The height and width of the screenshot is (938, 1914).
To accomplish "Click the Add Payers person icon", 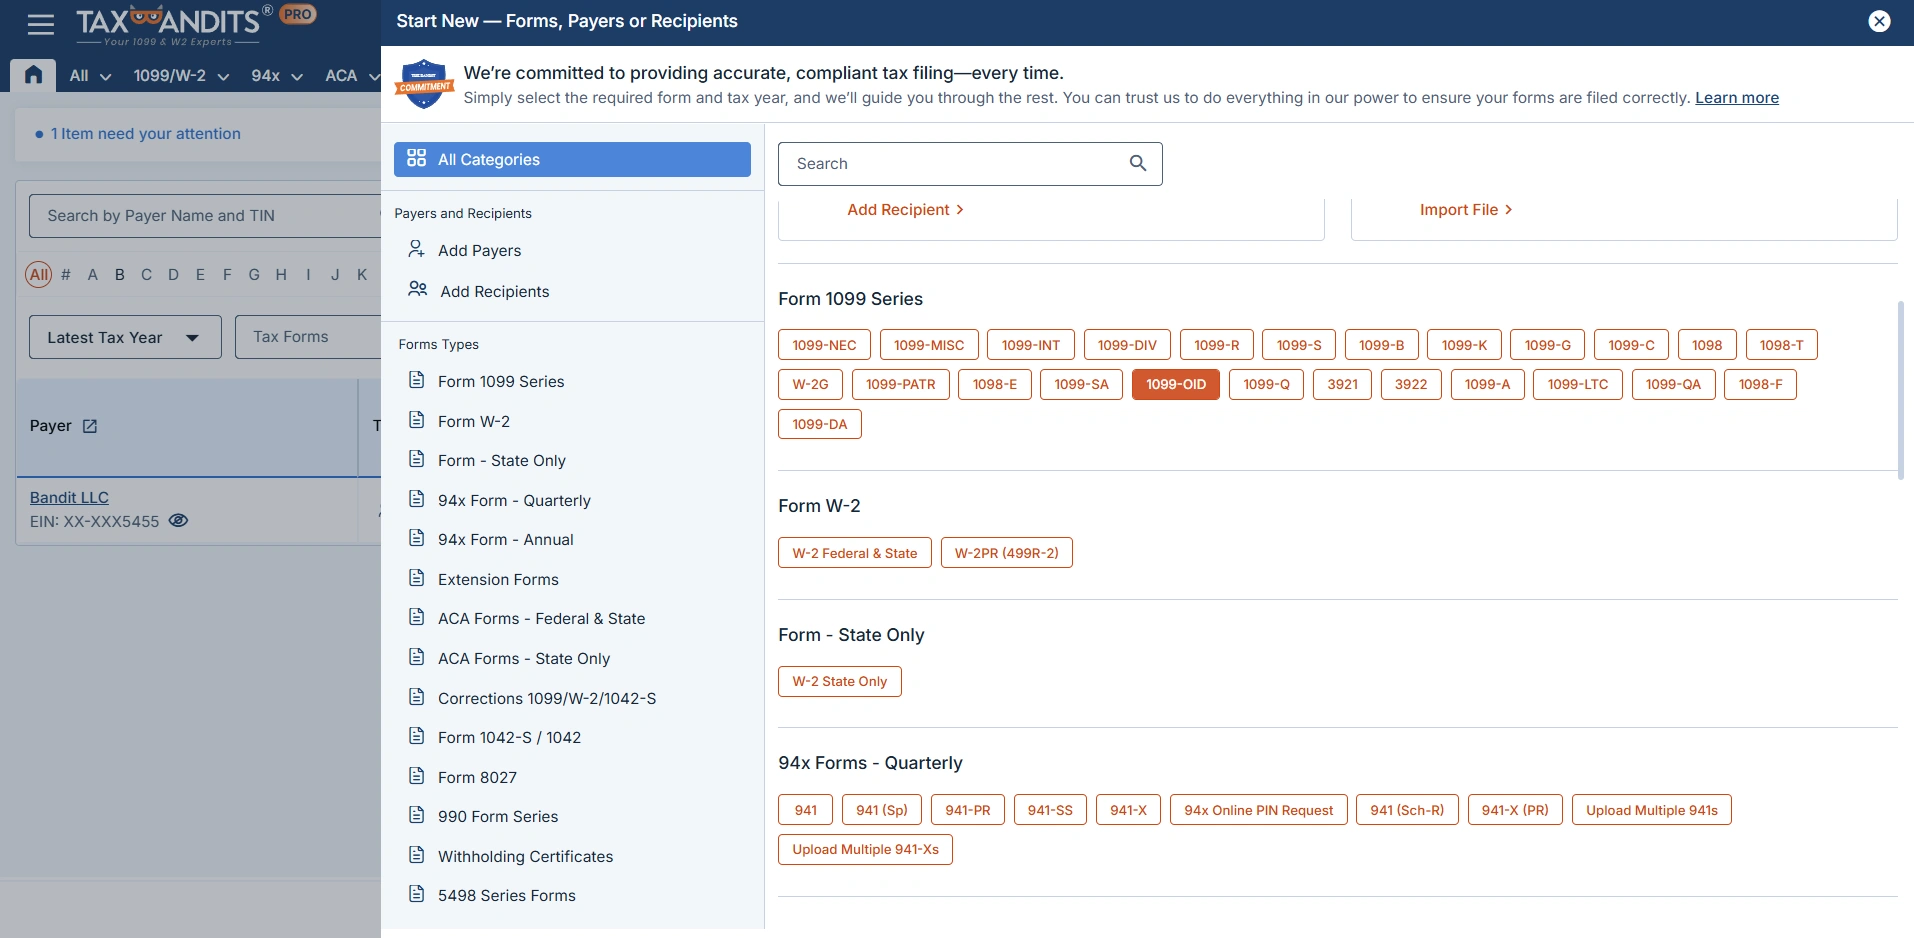I will tap(416, 249).
